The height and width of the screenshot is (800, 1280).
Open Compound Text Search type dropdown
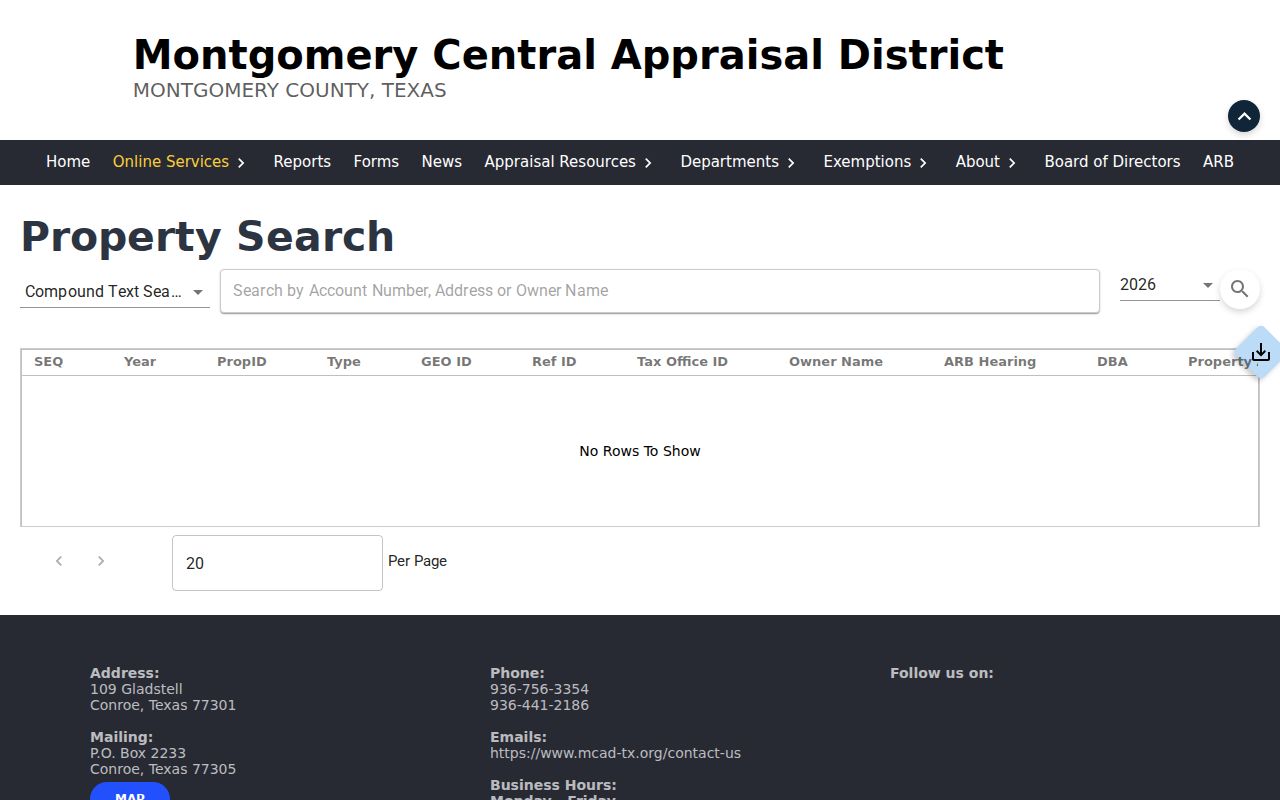click(115, 291)
